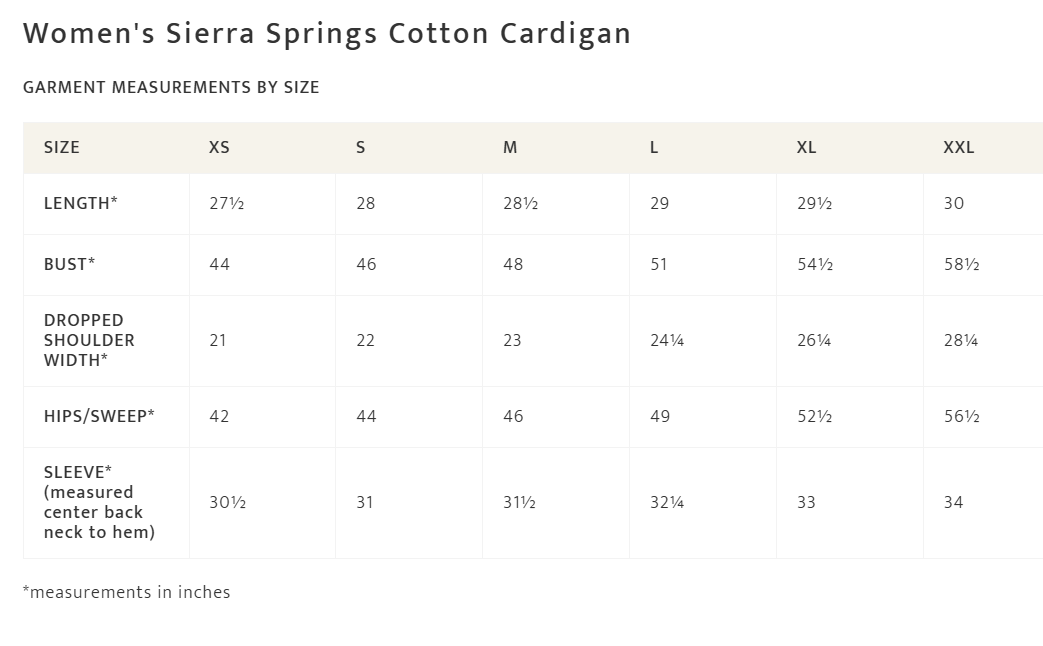Click the SIZE header cell
1043x646 pixels.
(62, 147)
